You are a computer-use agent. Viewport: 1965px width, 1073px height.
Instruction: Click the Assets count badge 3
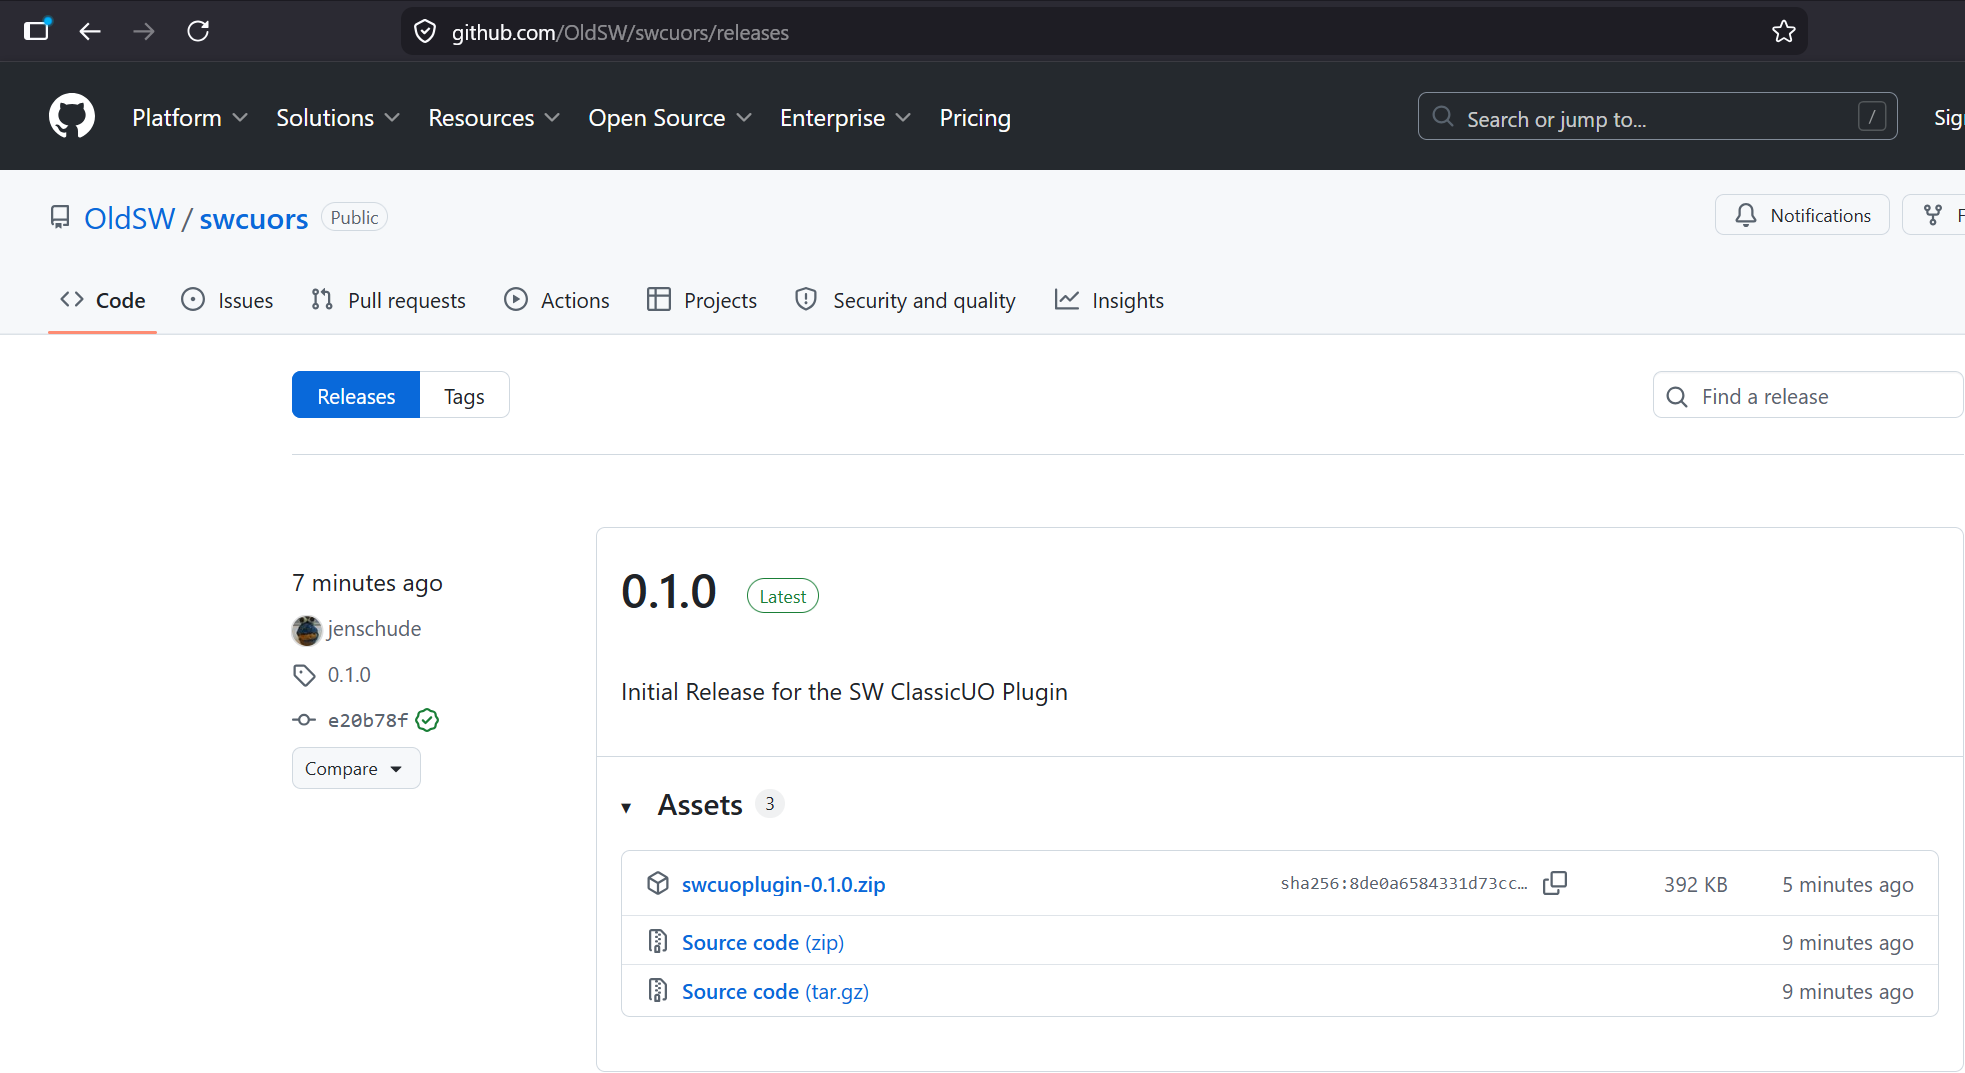pyautogui.click(x=770, y=803)
